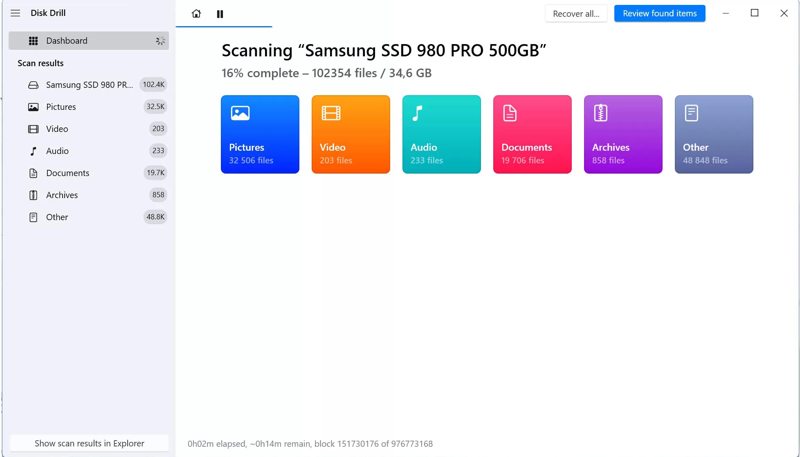Click Show scan results in Explorer

pyautogui.click(x=89, y=443)
